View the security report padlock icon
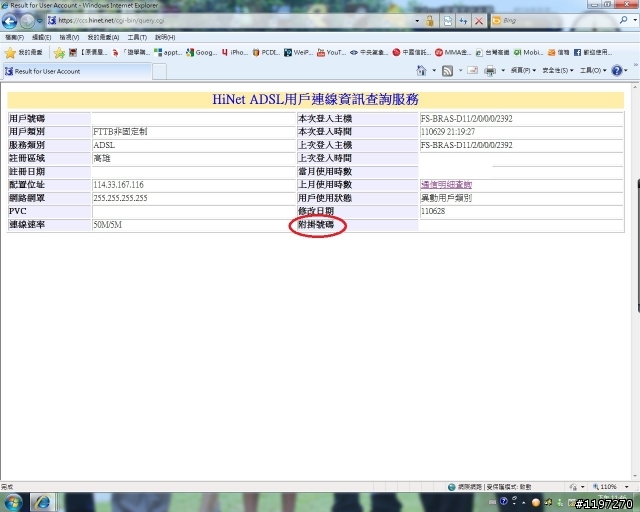The width and height of the screenshot is (640, 512). coord(430,21)
